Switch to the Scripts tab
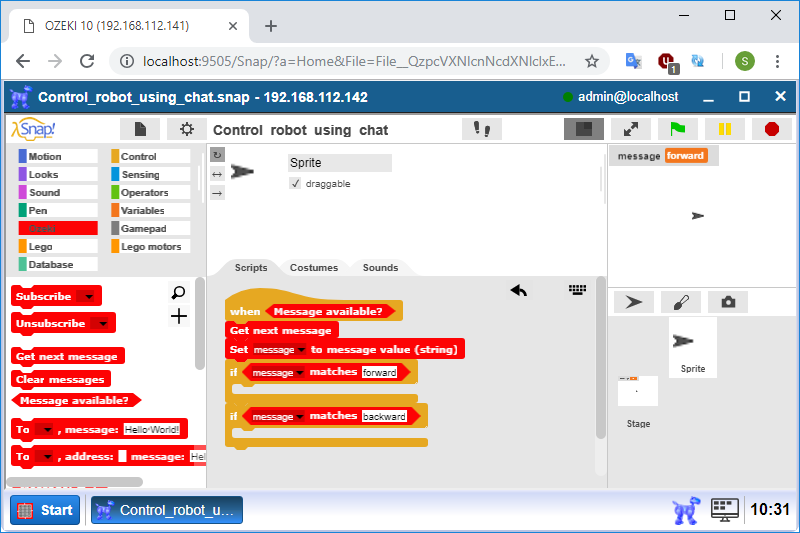This screenshot has height=533, width=800. coord(251,268)
